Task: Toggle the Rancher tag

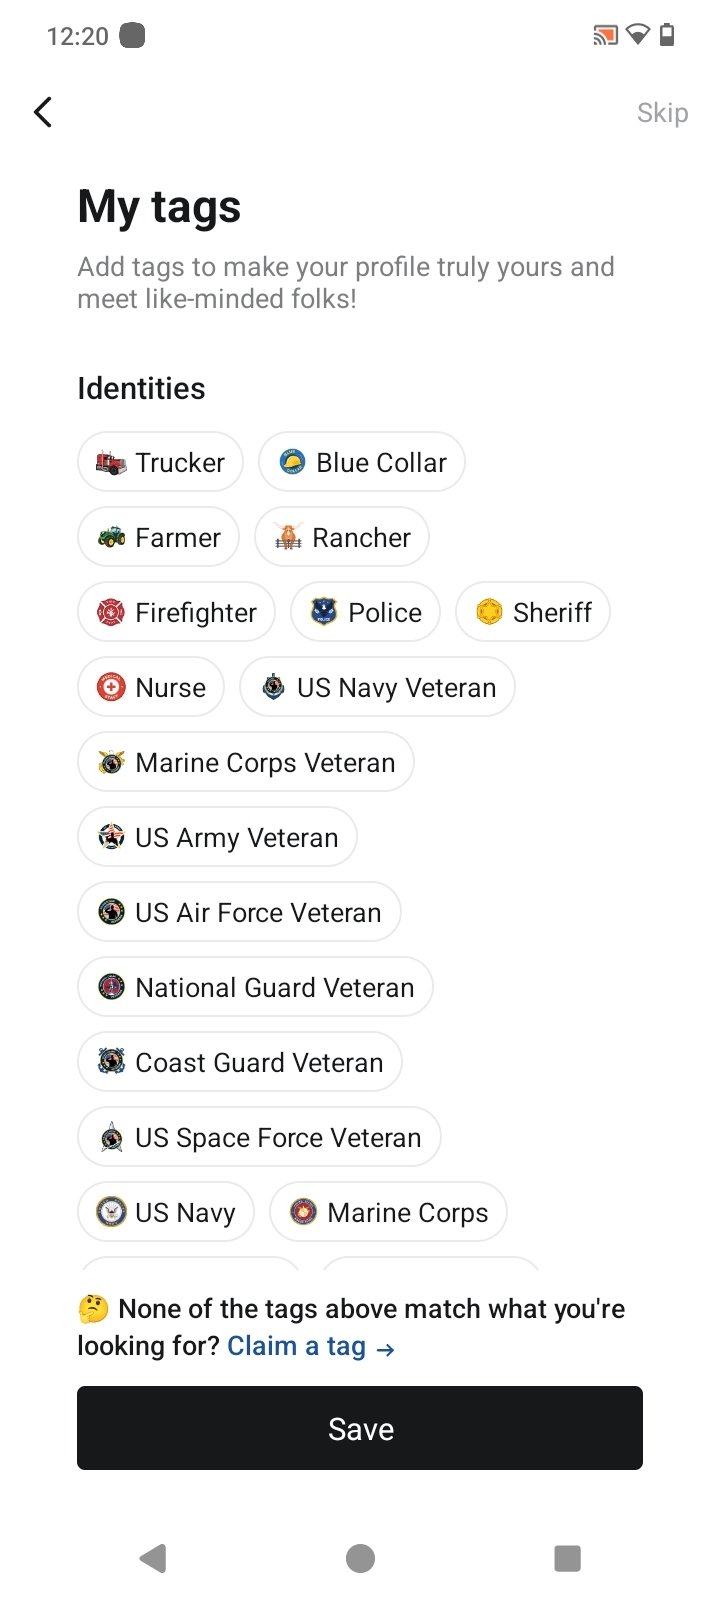Action: pyautogui.click(x=342, y=537)
